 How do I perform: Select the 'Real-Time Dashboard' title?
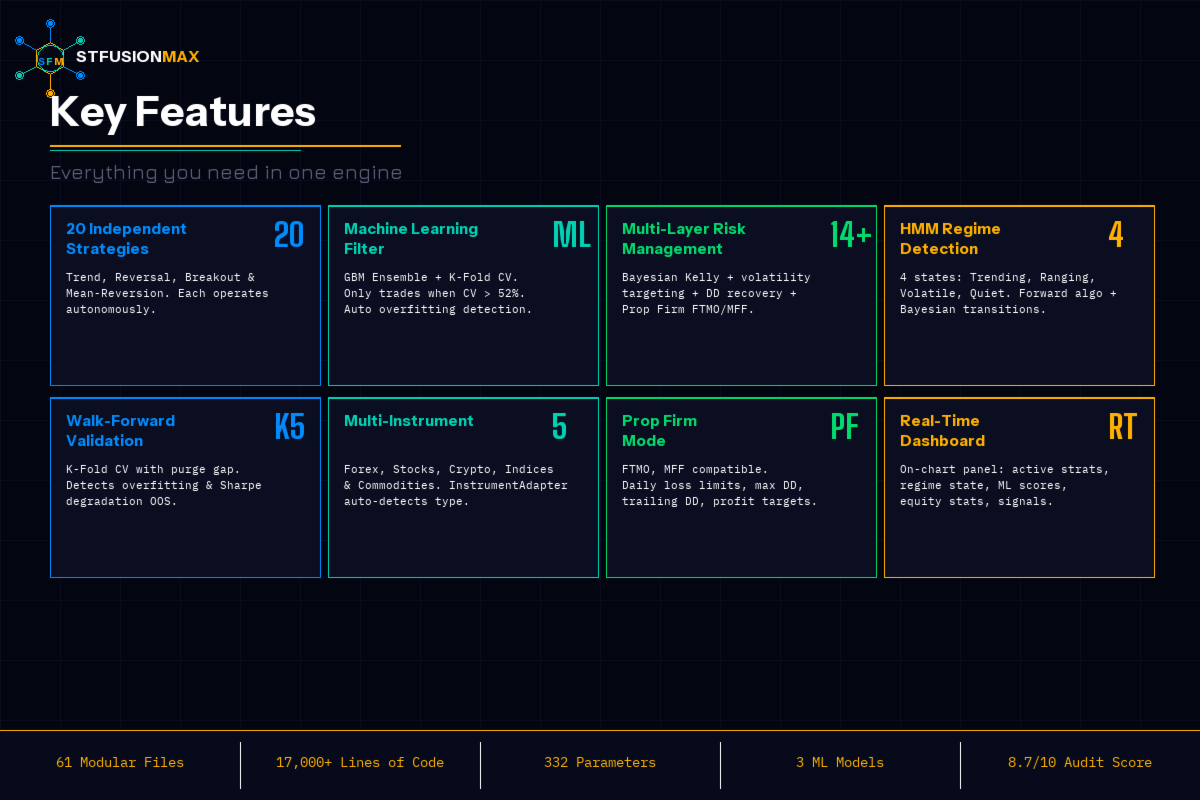click(942, 431)
